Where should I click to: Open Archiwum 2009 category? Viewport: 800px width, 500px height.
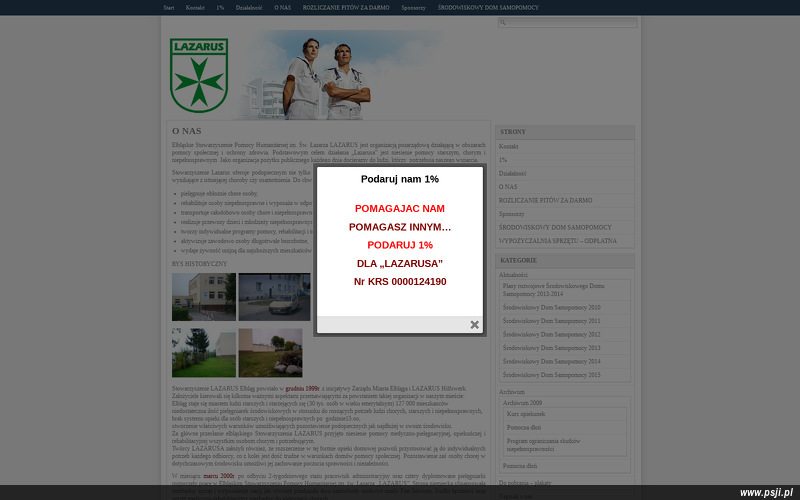coord(522,403)
